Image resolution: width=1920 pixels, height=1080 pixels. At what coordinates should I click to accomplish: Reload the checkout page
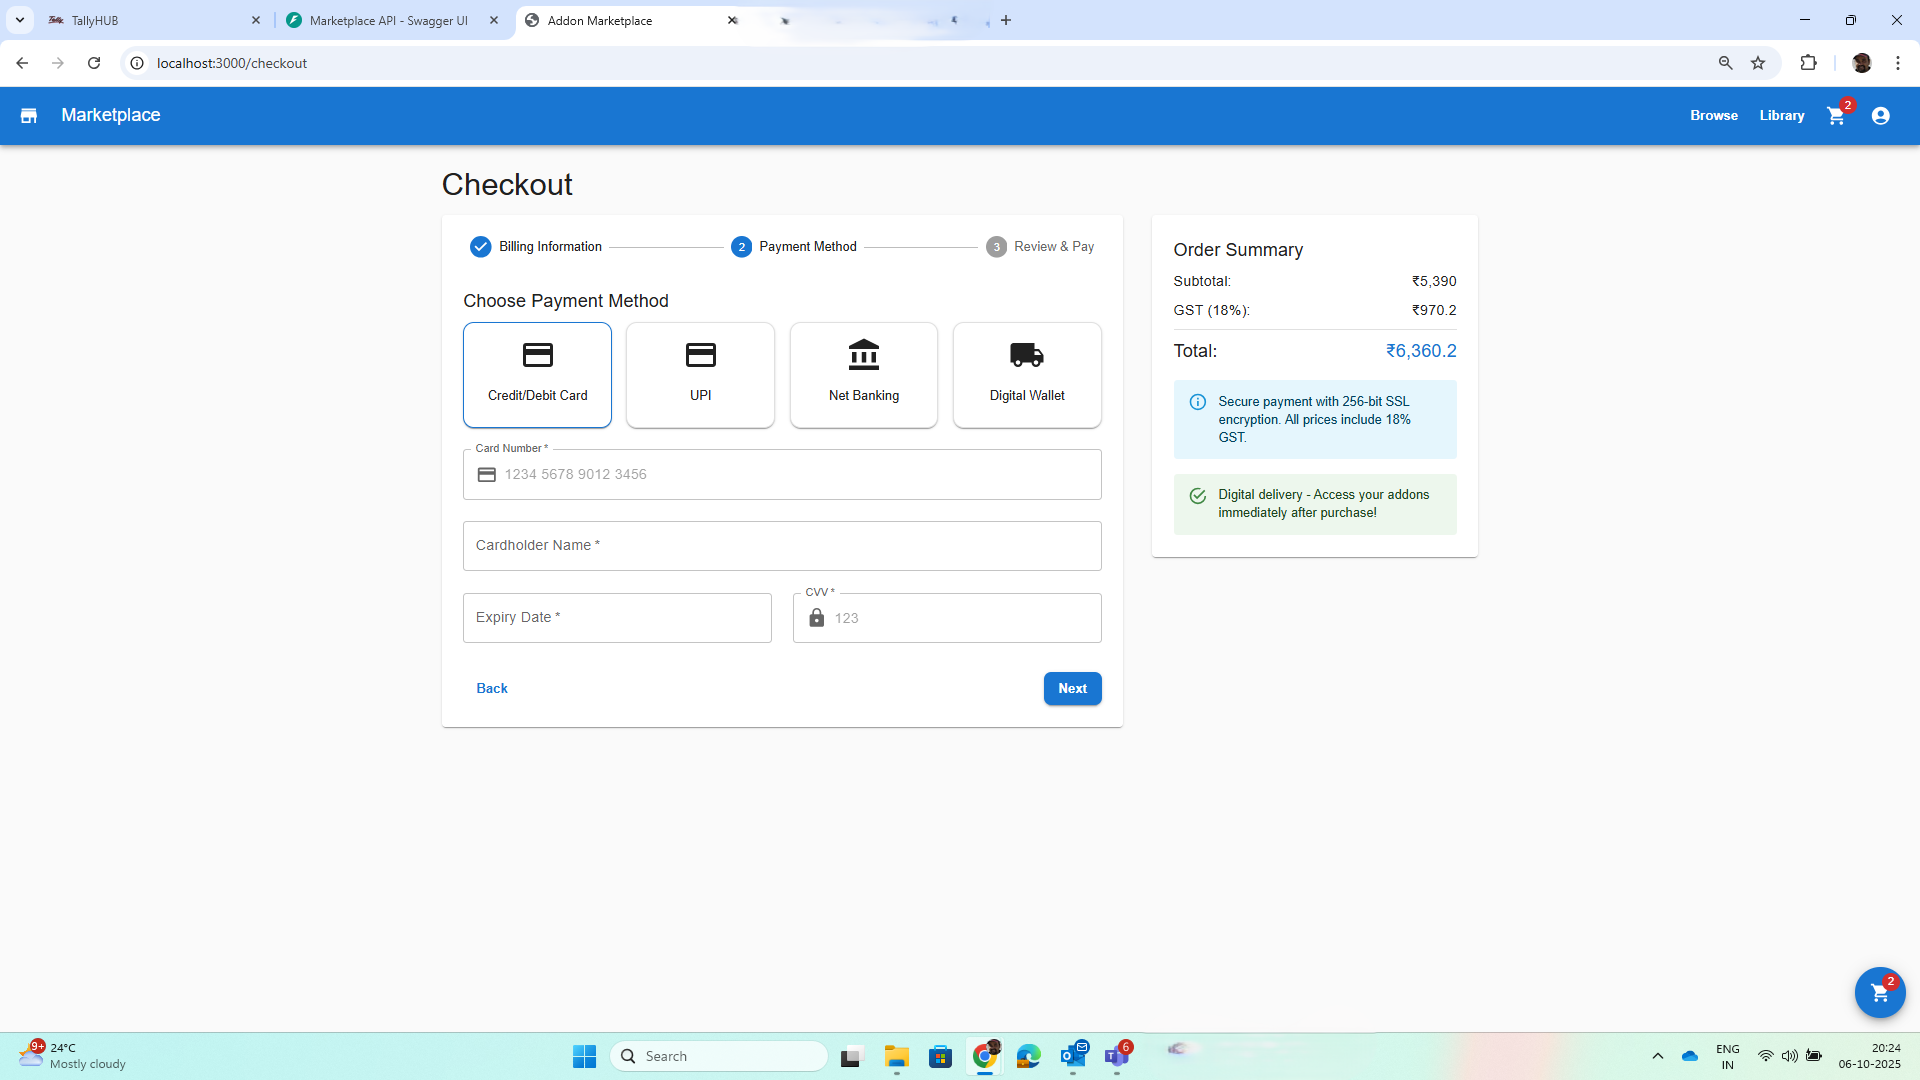[x=94, y=63]
